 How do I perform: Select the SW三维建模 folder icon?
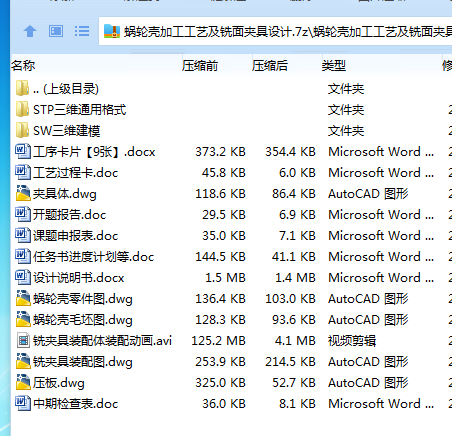click(22, 130)
